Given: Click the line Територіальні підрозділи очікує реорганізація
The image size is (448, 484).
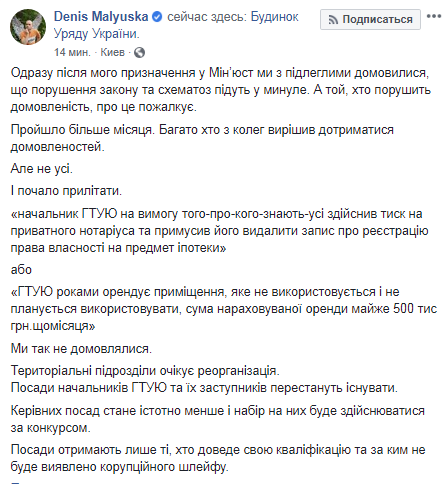Looking at the screenshot, I should point(145,371).
